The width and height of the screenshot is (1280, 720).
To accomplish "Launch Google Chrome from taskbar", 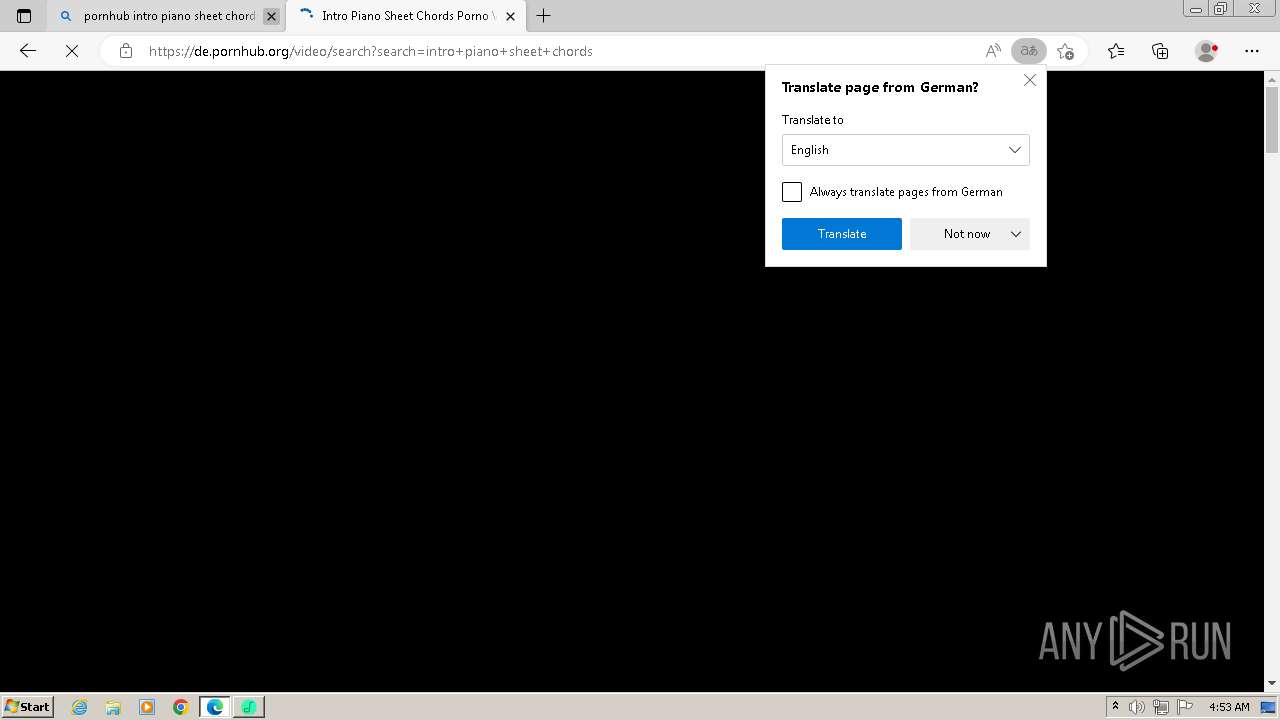I will (181, 707).
